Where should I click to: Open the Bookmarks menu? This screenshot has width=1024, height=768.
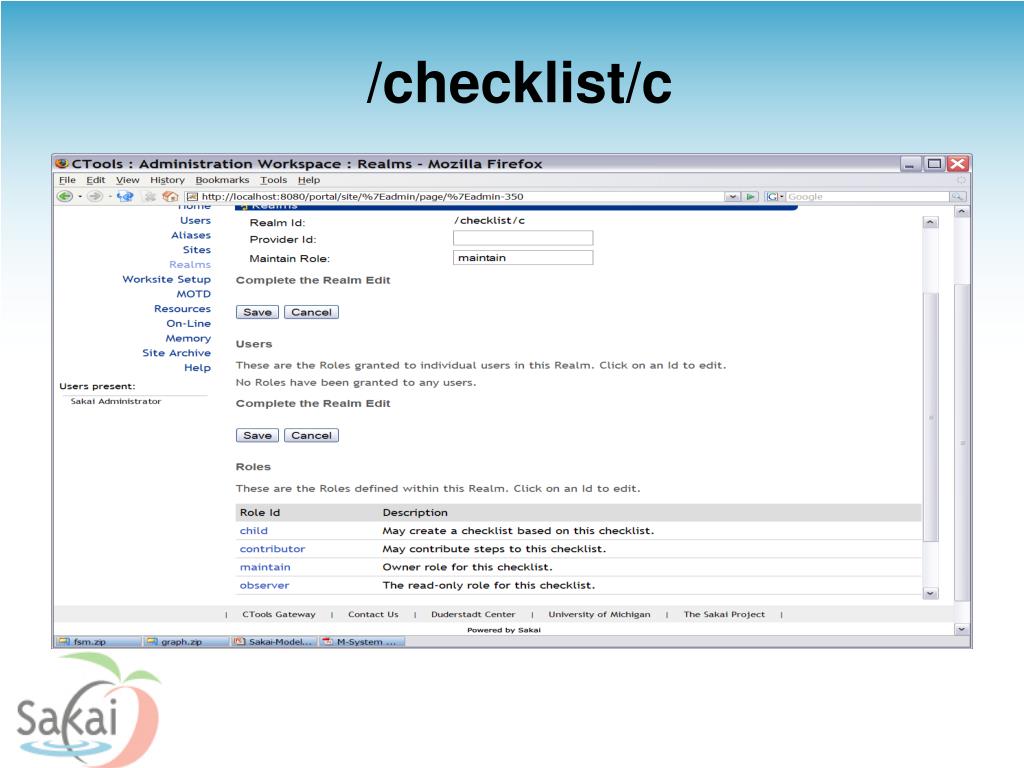tap(222, 180)
